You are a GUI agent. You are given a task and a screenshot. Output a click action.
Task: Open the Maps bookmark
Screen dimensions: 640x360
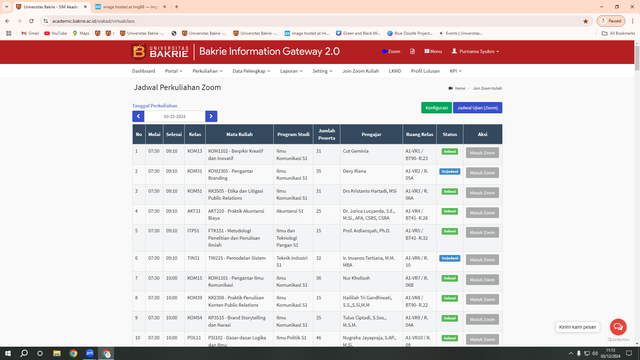point(81,33)
